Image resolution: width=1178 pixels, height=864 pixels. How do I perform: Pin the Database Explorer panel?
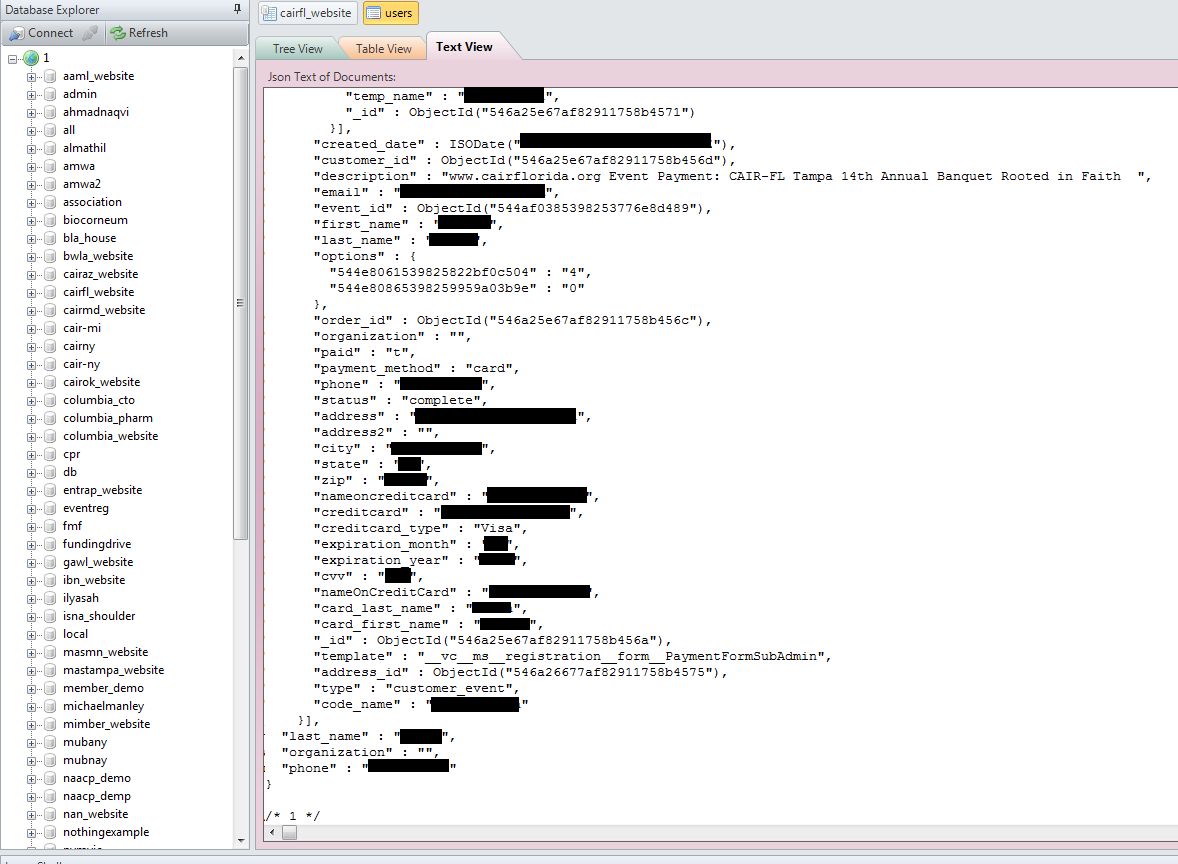click(237, 9)
